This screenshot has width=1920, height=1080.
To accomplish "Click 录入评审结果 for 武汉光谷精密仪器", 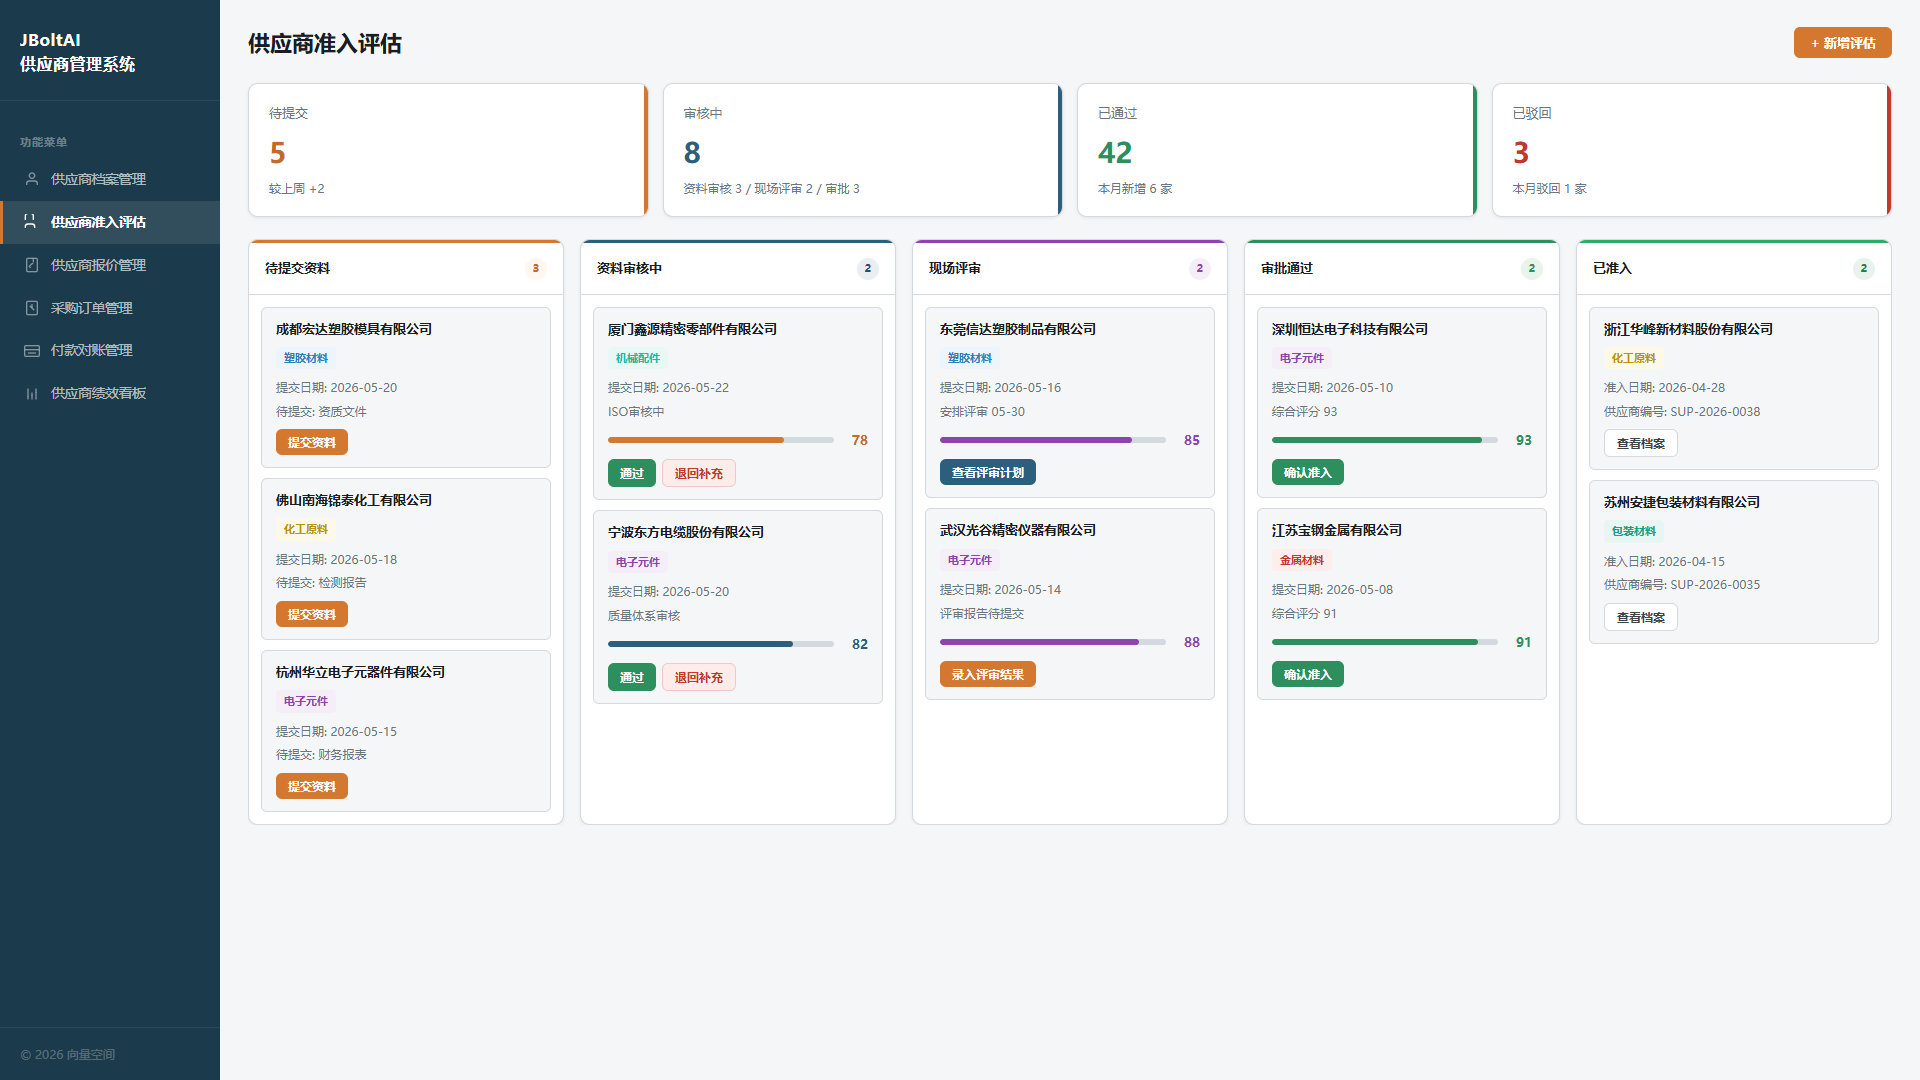I will [988, 674].
